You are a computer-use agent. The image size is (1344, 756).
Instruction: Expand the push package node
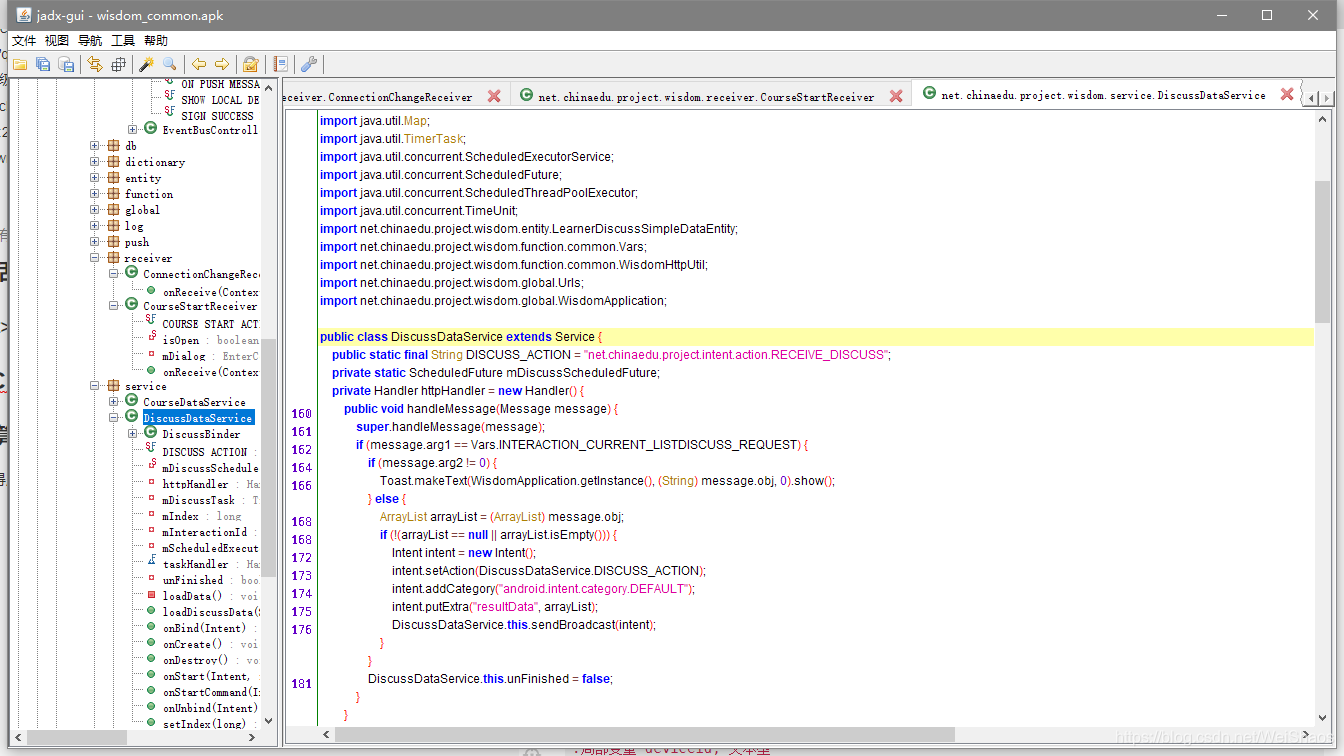click(95, 242)
